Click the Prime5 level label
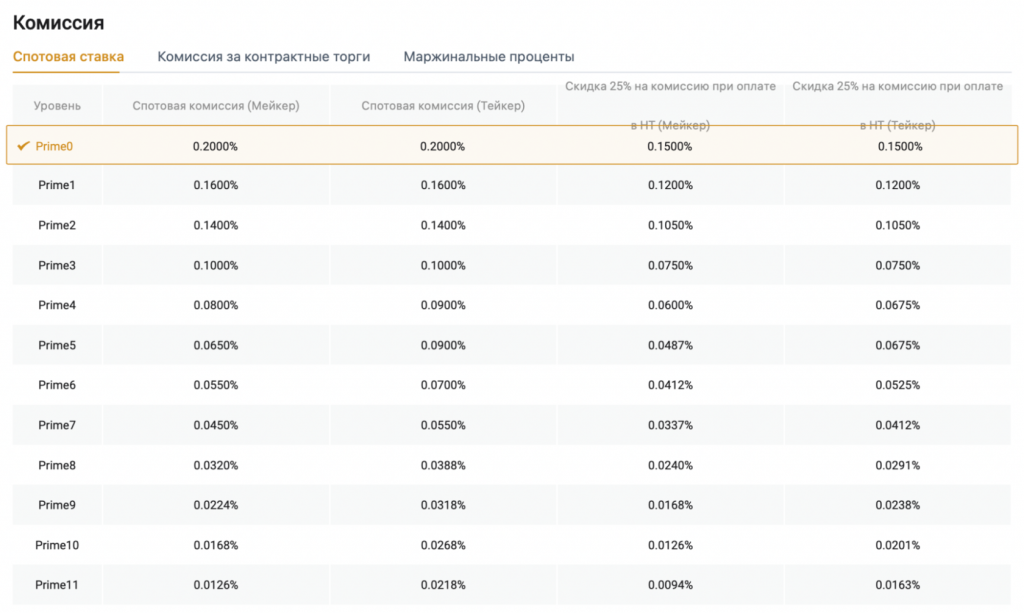This screenshot has height=613, width=1024. point(57,345)
